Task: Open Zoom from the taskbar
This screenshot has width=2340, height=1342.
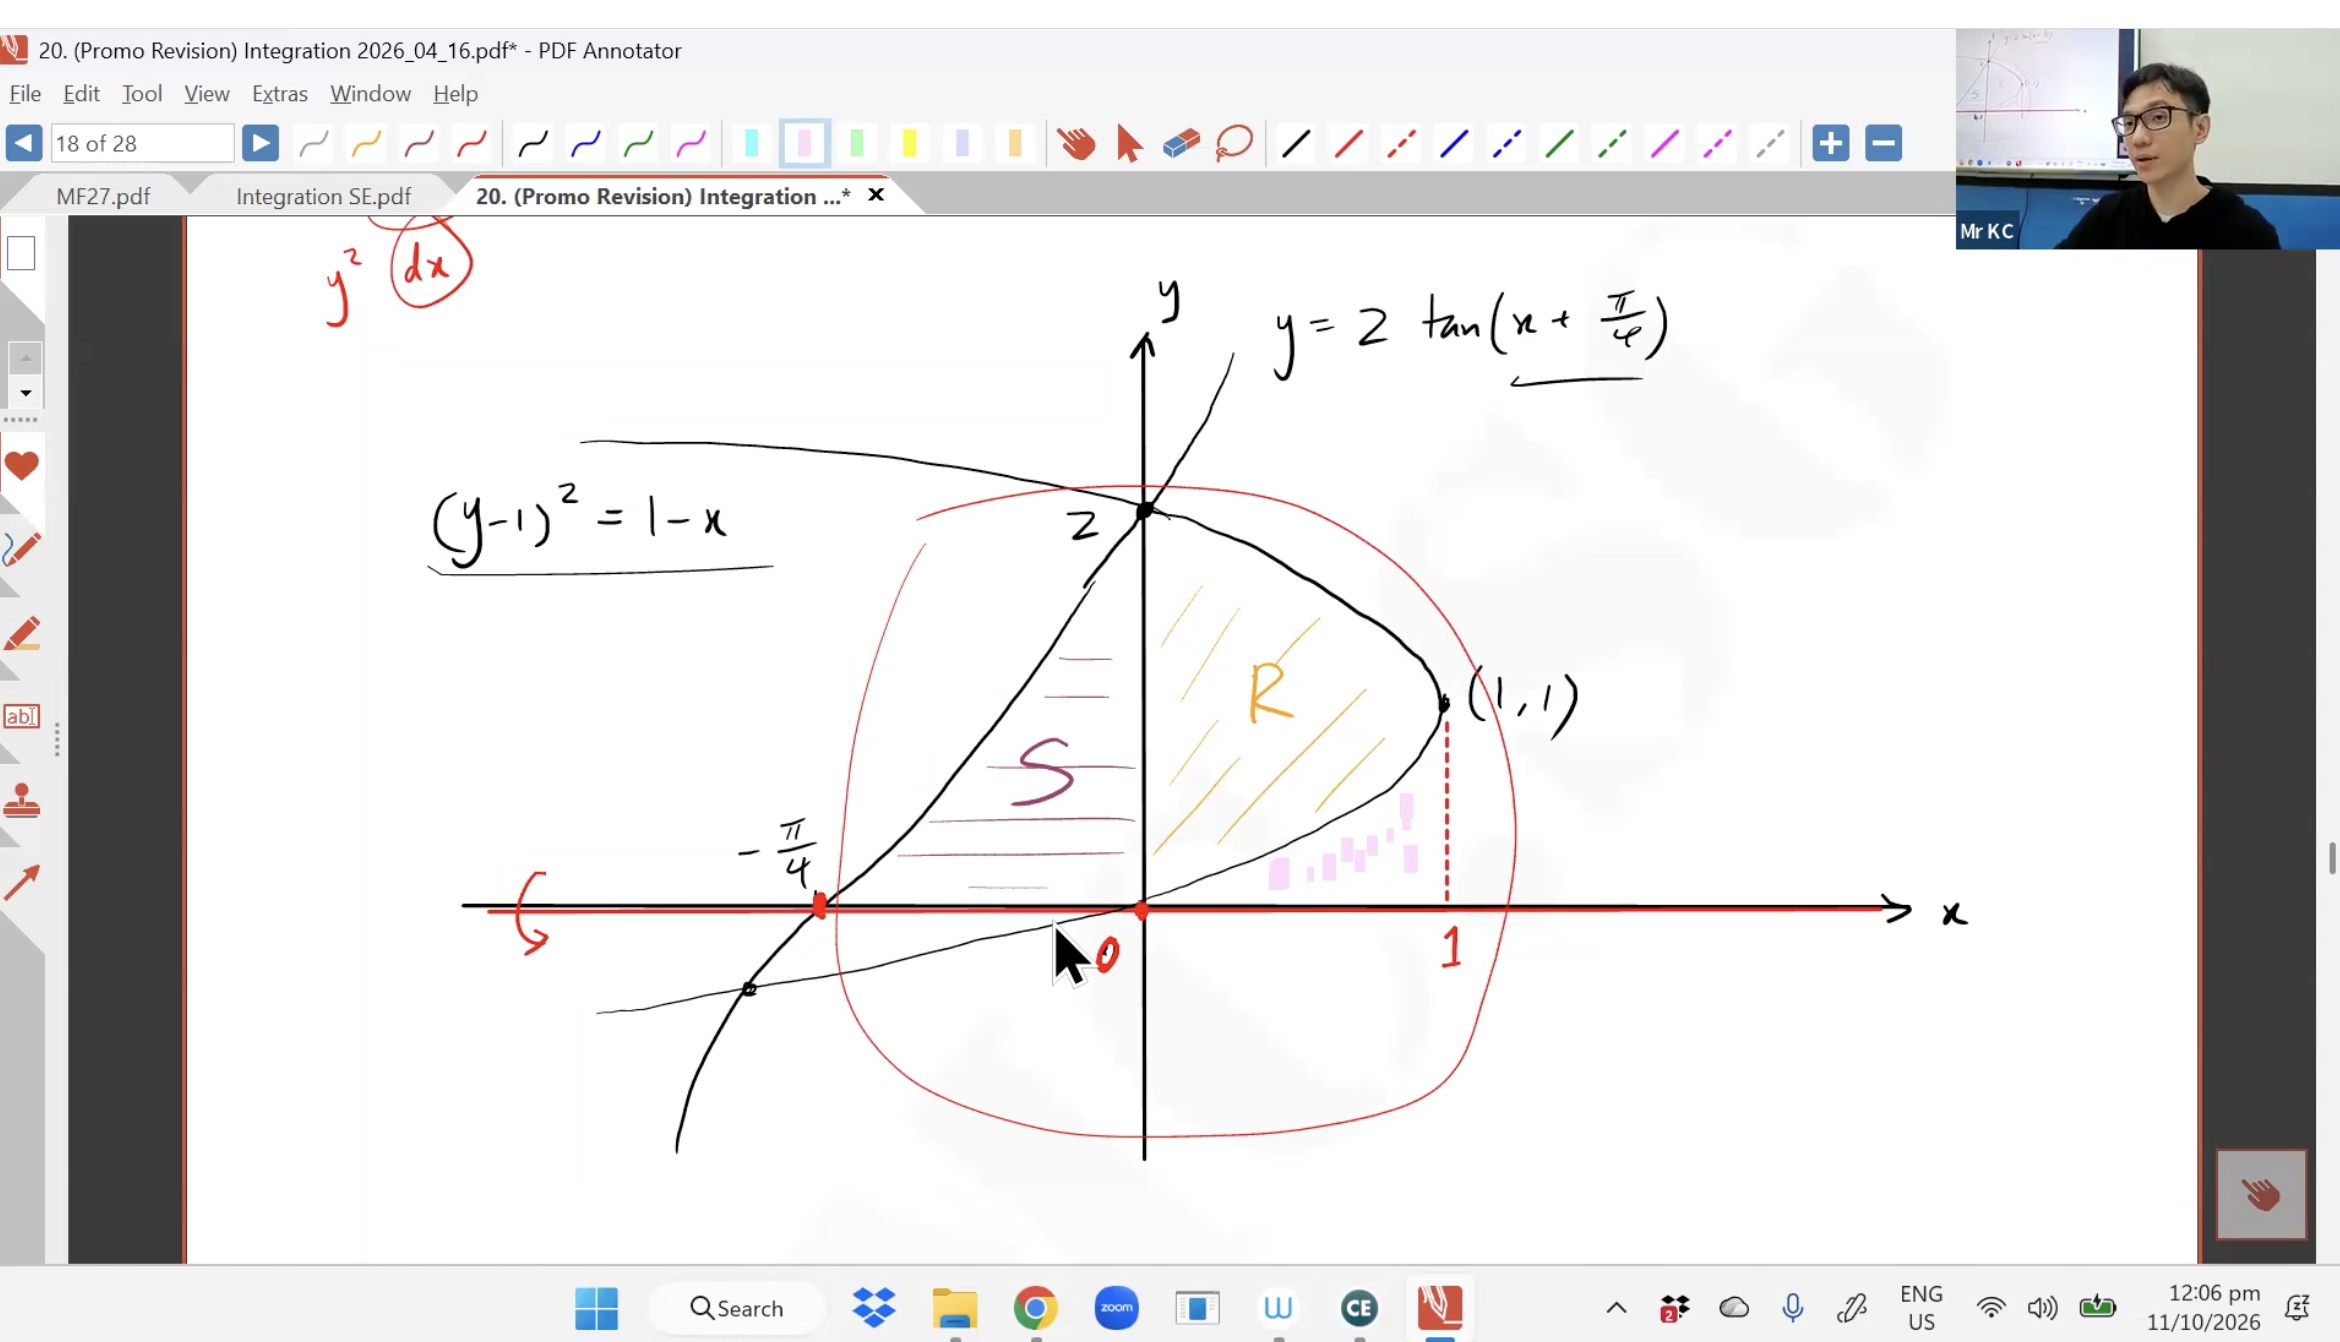Action: point(1116,1308)
